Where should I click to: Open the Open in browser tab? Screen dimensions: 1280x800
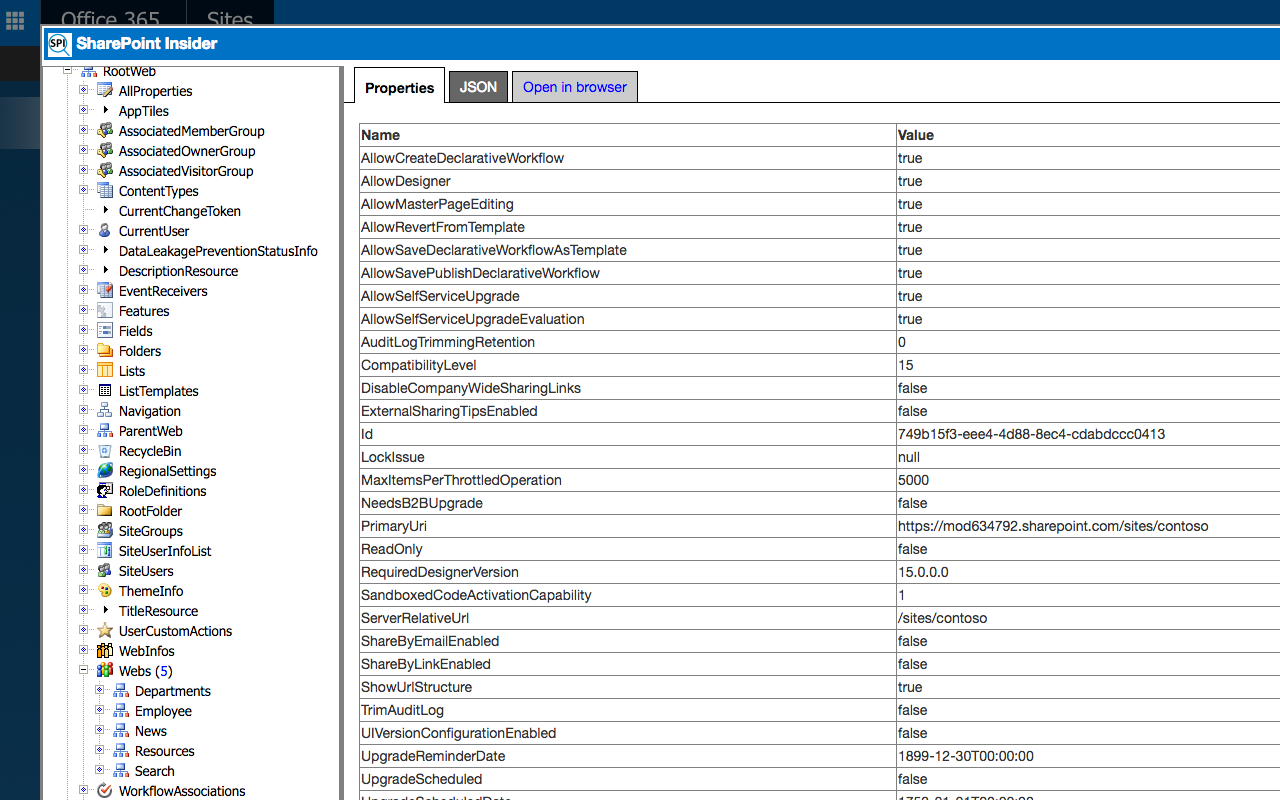coord(575,87)
